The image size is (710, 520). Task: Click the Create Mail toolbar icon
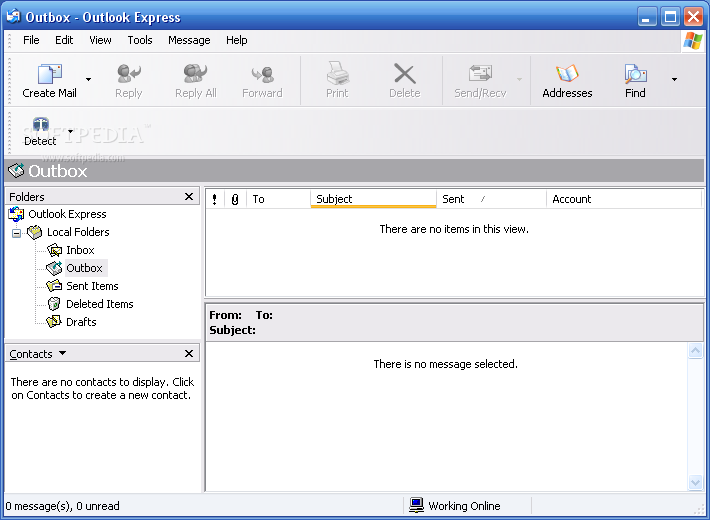(x=50, y=74)
